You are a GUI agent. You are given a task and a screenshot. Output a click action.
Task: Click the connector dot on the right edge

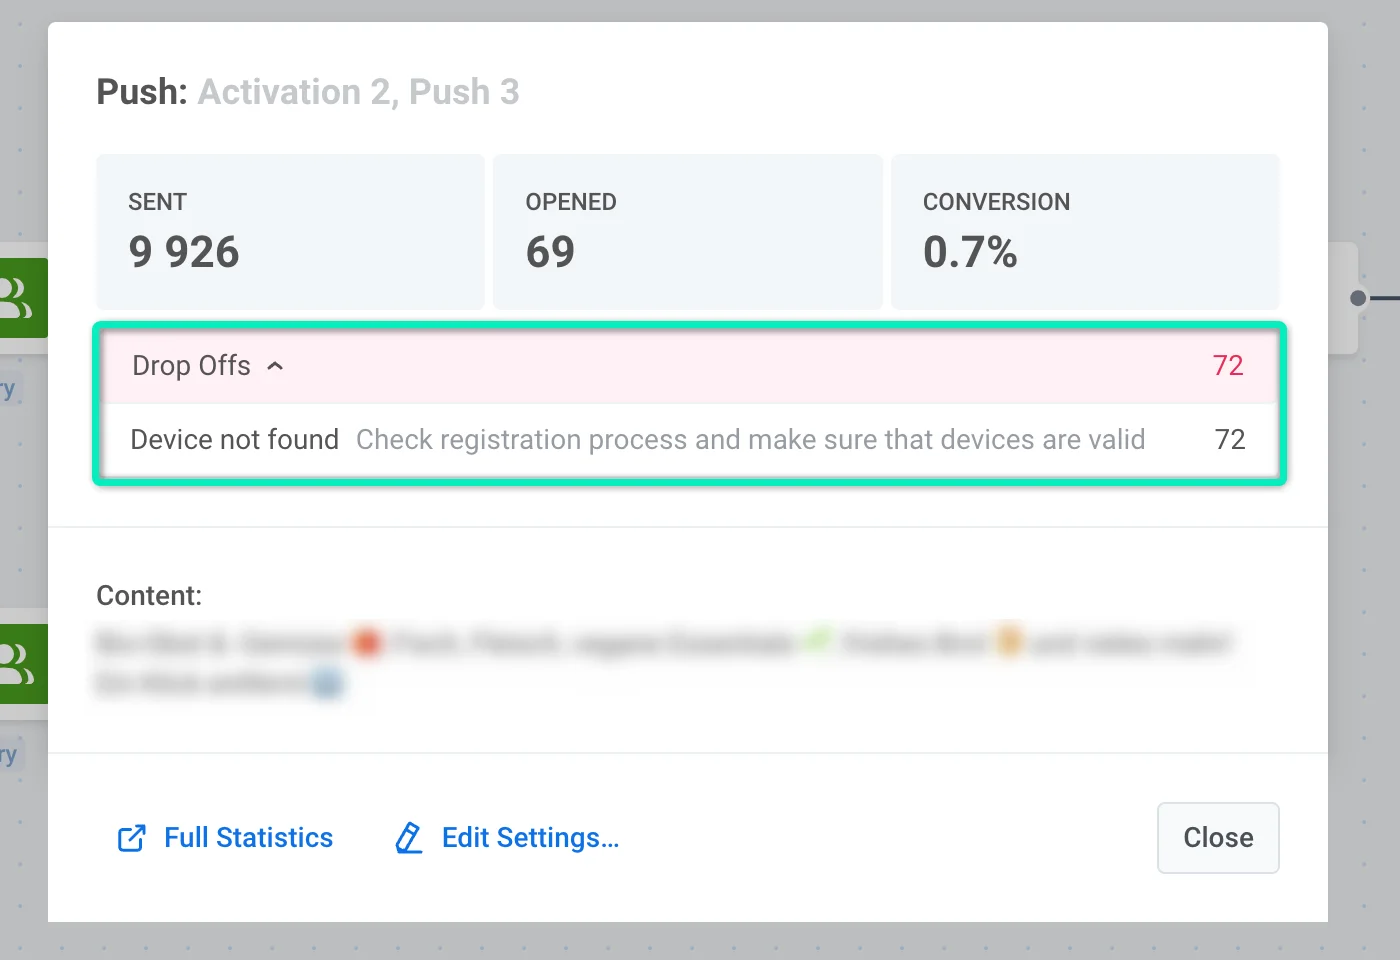(1357, 298)
